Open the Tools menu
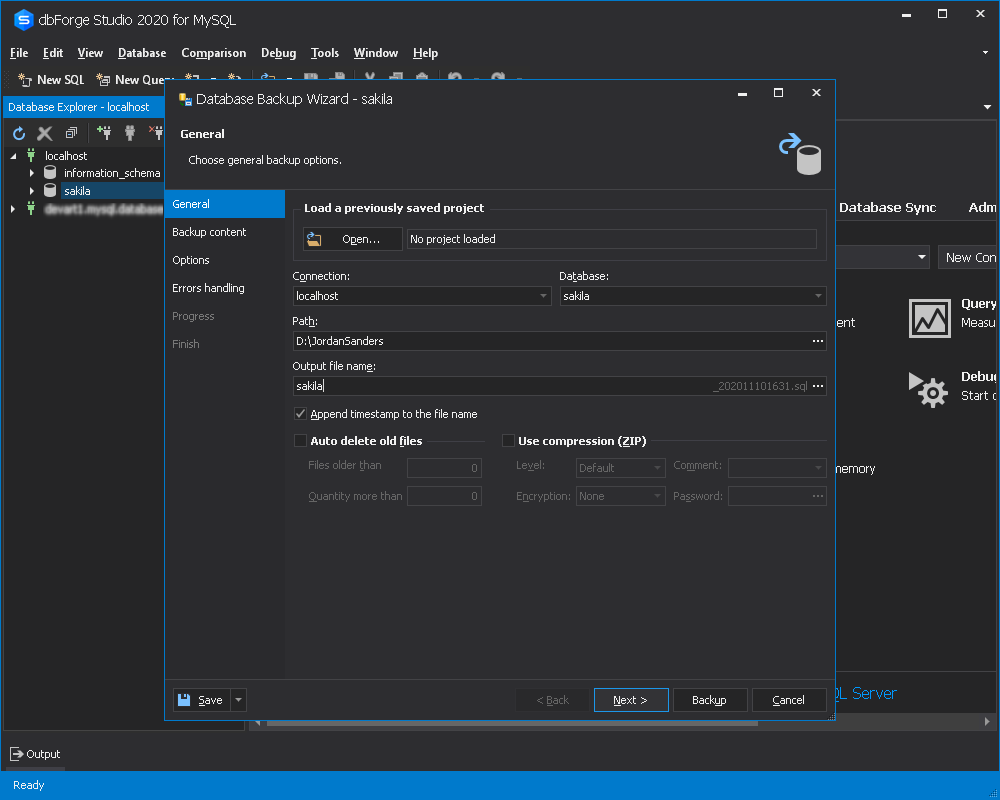Image resolution: width=1000 pixels, height=800 pixels. click(x=325, y=53)
